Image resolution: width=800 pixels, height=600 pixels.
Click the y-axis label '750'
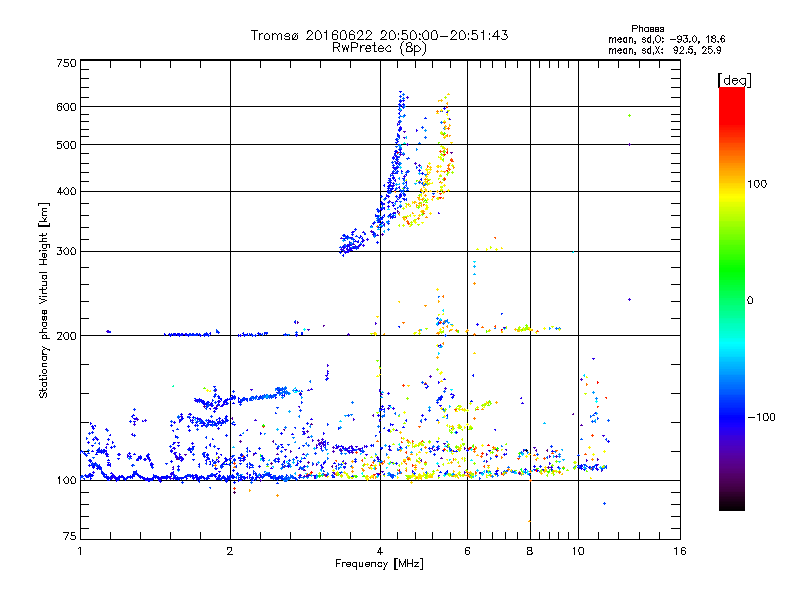click(x=66, y=63)
